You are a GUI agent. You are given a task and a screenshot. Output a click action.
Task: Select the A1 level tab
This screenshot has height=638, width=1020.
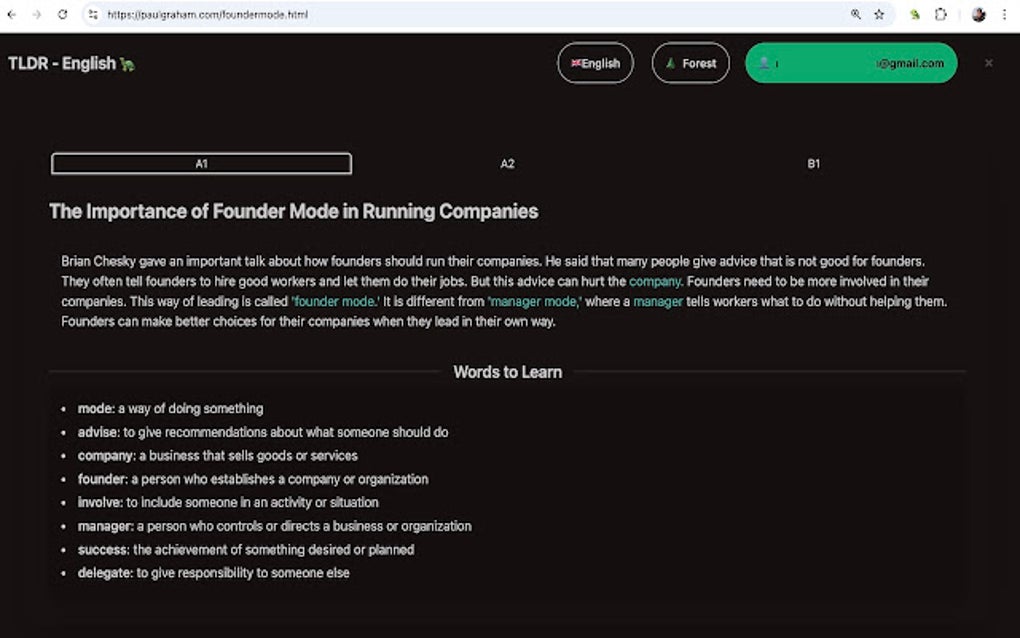click(x=201, y=164)
